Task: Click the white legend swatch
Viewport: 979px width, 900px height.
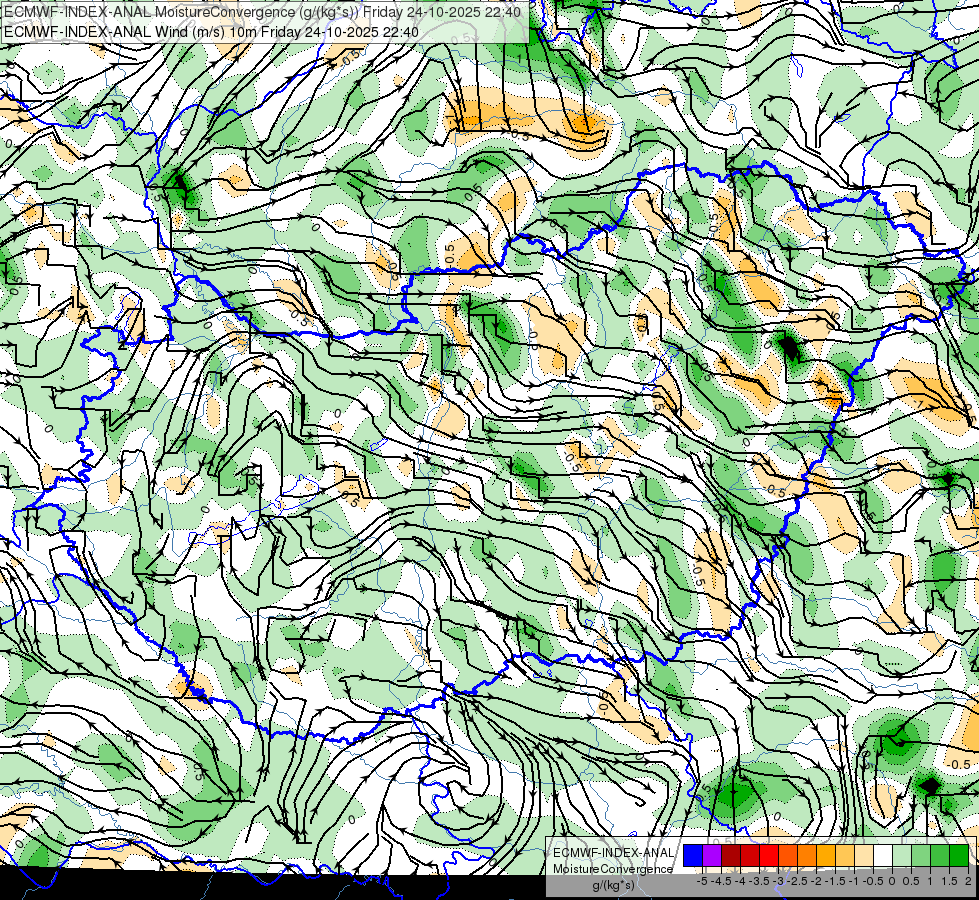Action: point(883,856)
